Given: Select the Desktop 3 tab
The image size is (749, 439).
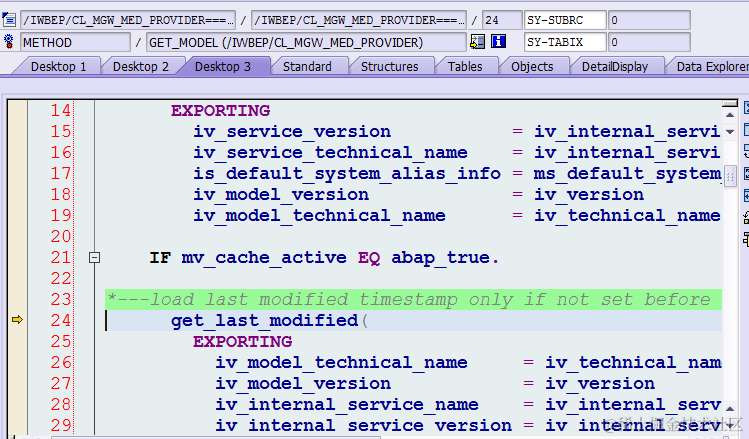Looking at the screenshot, I should [223, 66].
